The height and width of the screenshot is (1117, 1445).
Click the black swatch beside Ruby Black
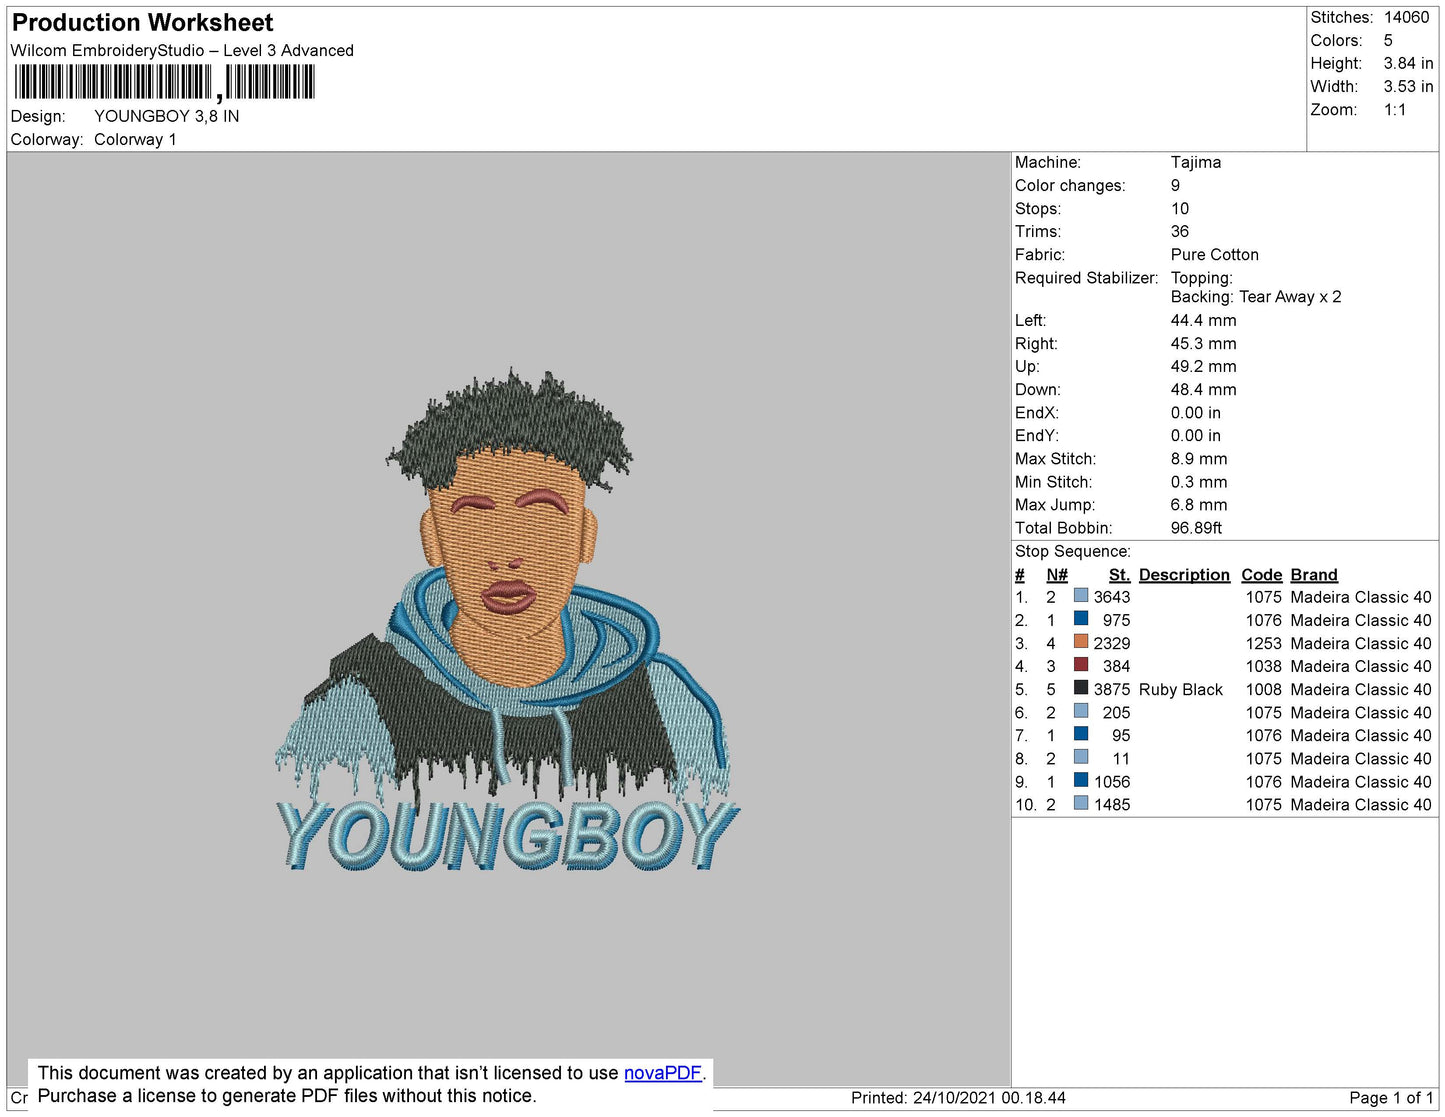tap(1081, 687)
